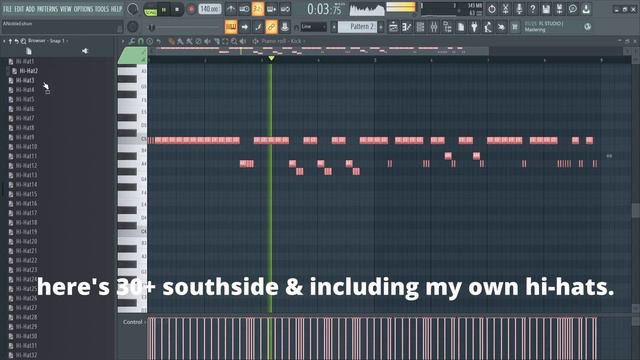Show the Channel rack icon
Image resolution: width=640 pixels, height=360 pixels.
tap(420, 27)
